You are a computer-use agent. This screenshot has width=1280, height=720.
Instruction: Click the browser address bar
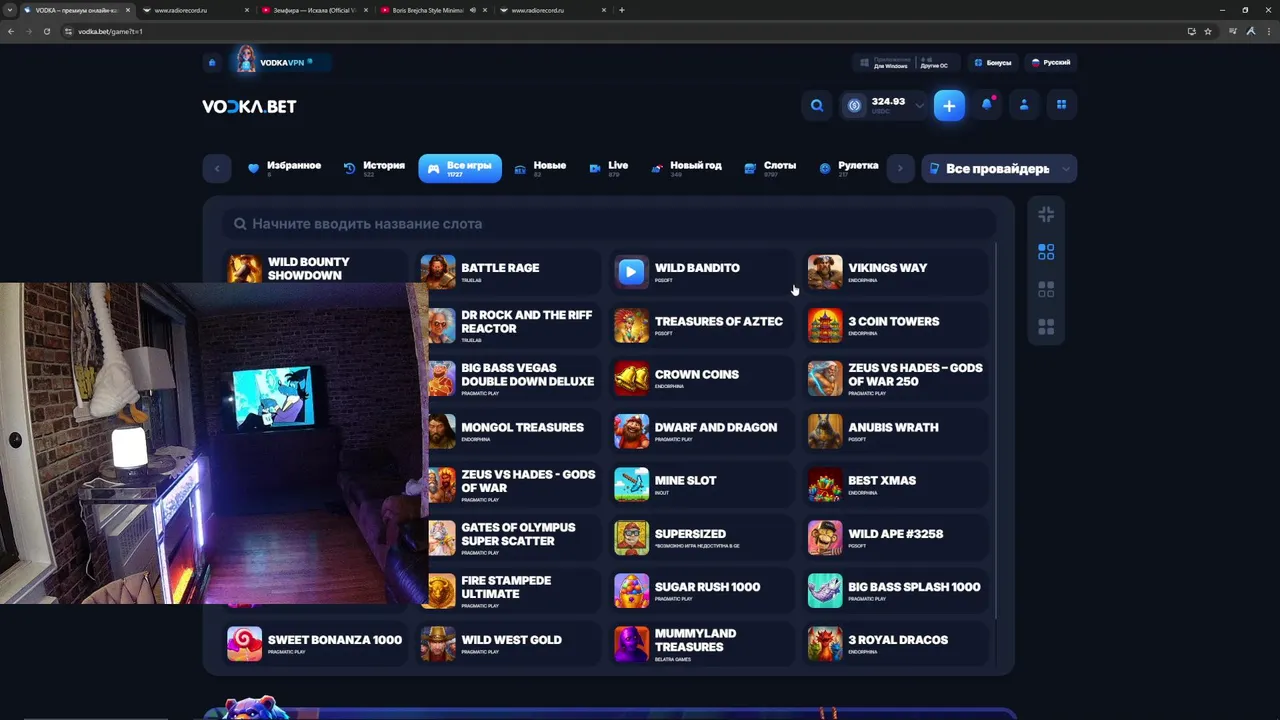[620, 31]
